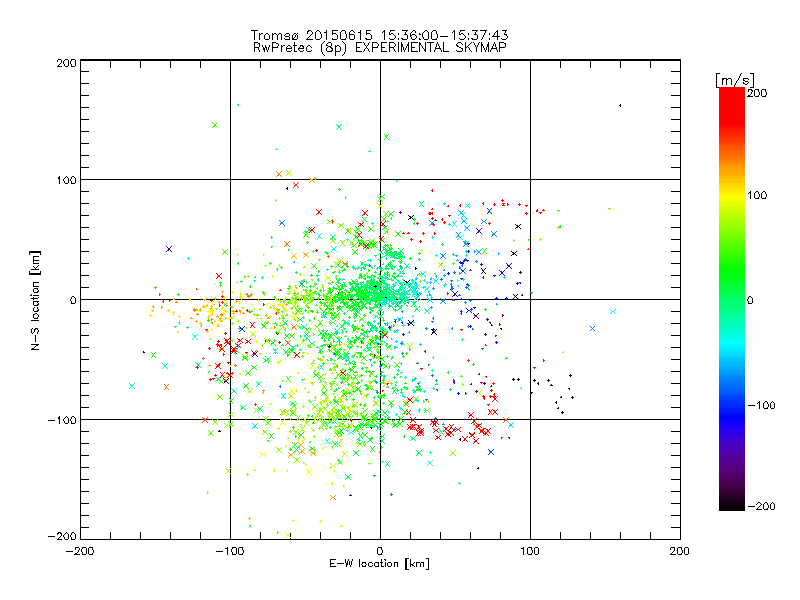Click the E-W axis tick label "-200"

tap(80, 551)
